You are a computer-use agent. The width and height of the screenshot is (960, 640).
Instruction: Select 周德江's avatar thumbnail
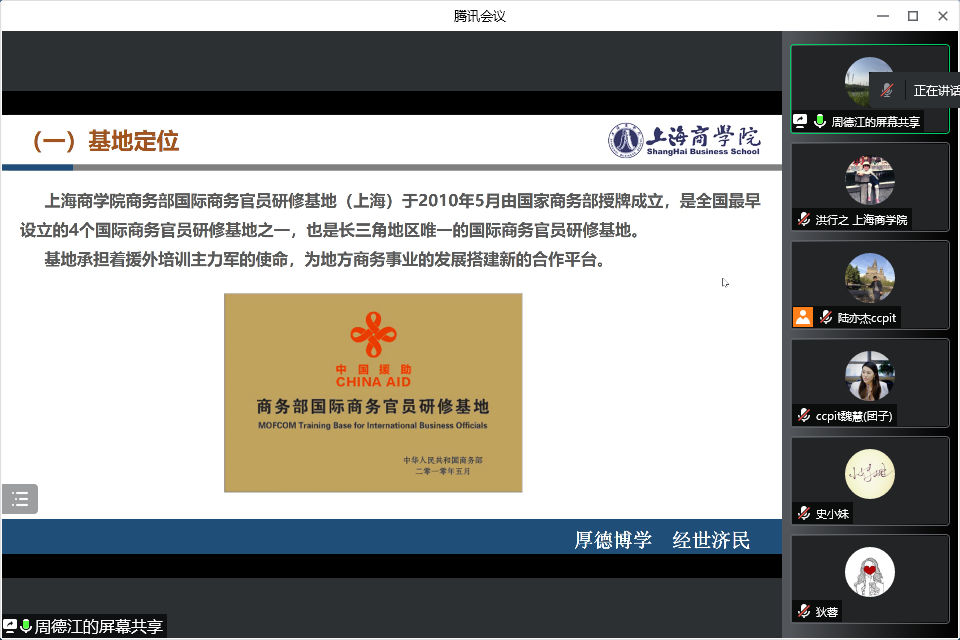pos(857,82)
